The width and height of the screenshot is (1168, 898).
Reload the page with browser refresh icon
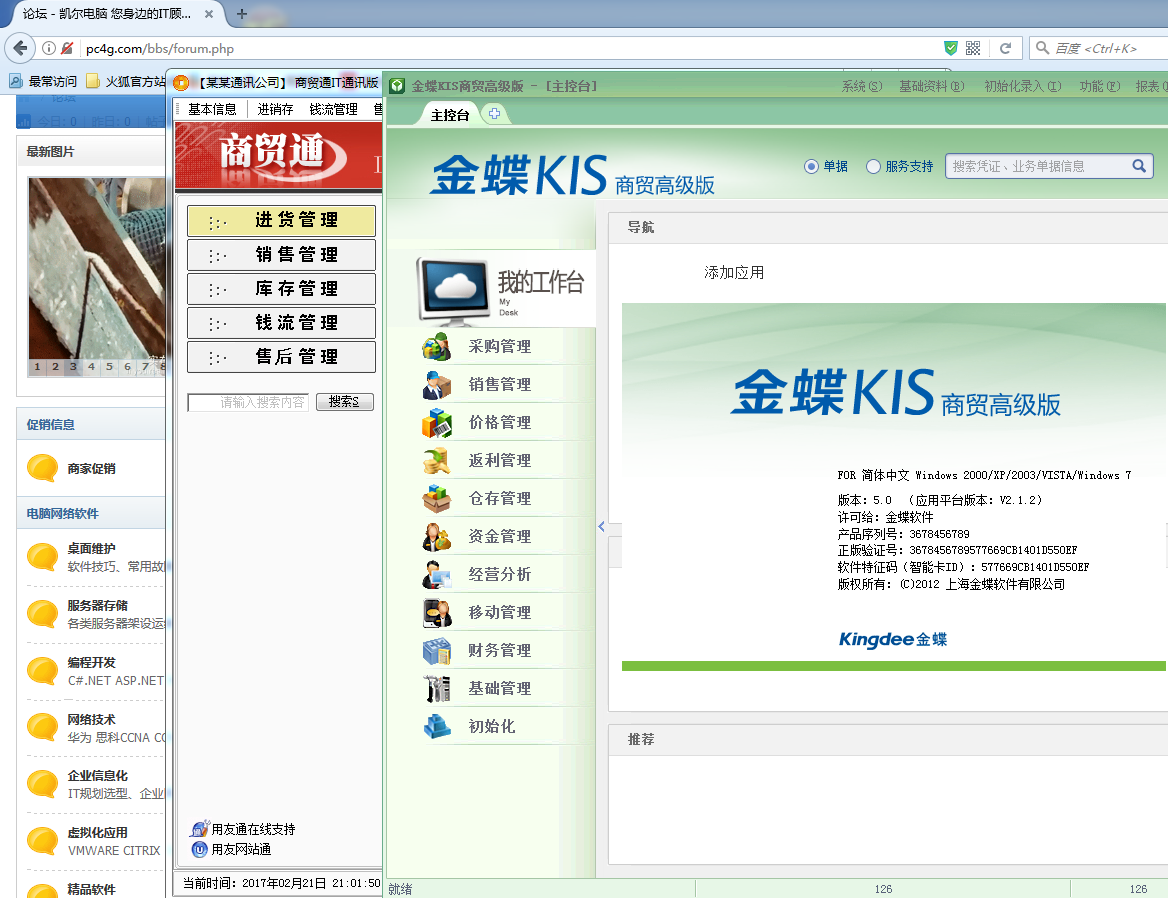[x=1005, y=48]
